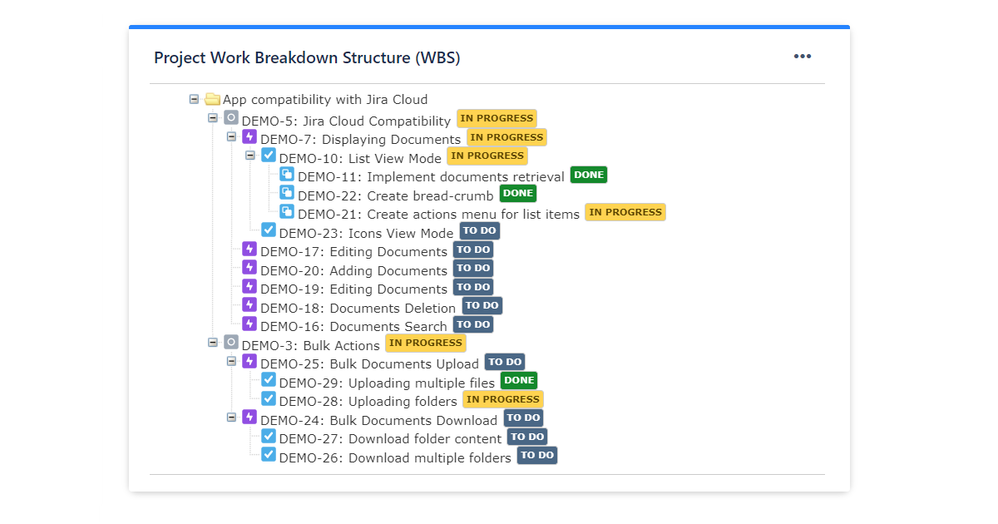Screen dimensions: 998x524
Task: Open DEMO-11: Implement documents retrieval
Action: (431, 177)
